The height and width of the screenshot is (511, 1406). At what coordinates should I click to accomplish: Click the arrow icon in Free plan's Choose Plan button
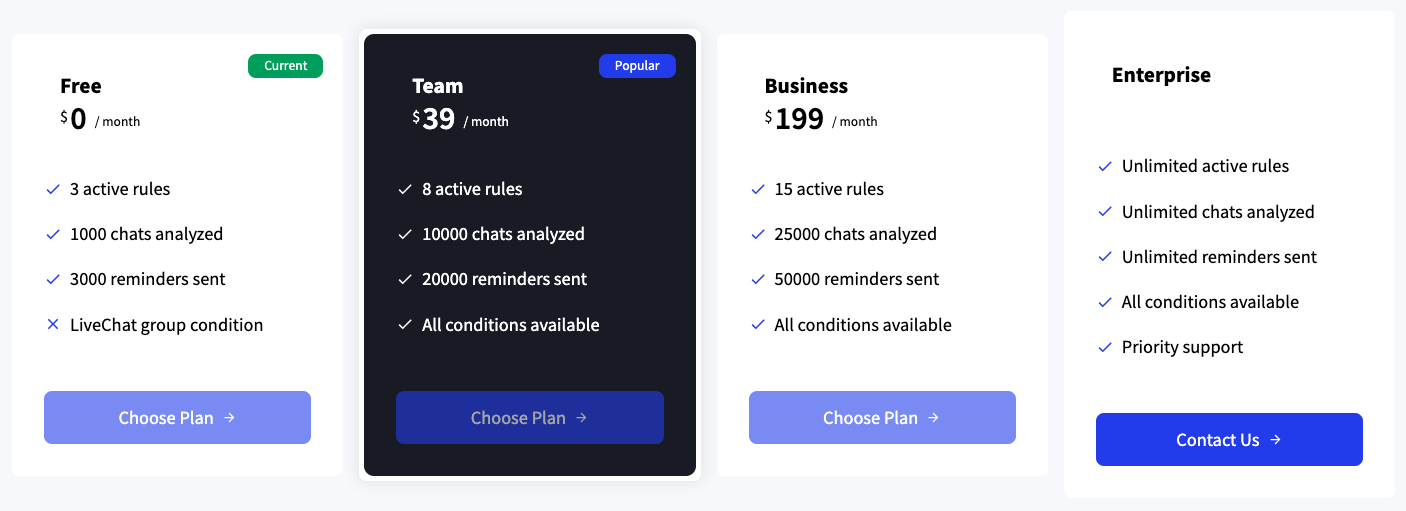[x=229, y=418]
